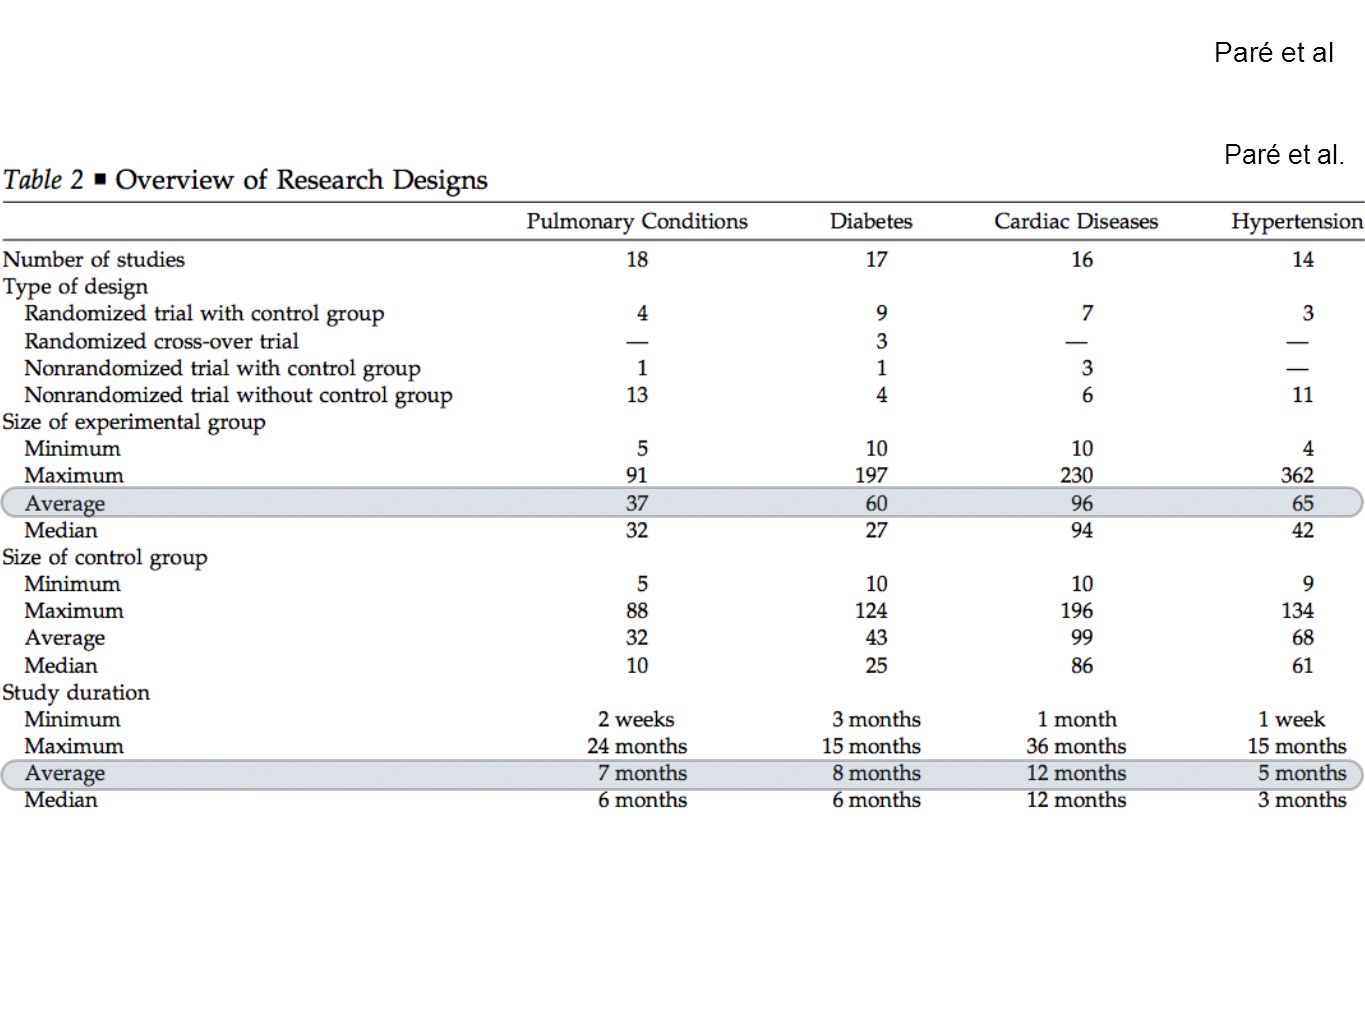Screen dimensions: 1365x1024
Task: Click the control group Average value 68
Action: (x=1302, y=637)
